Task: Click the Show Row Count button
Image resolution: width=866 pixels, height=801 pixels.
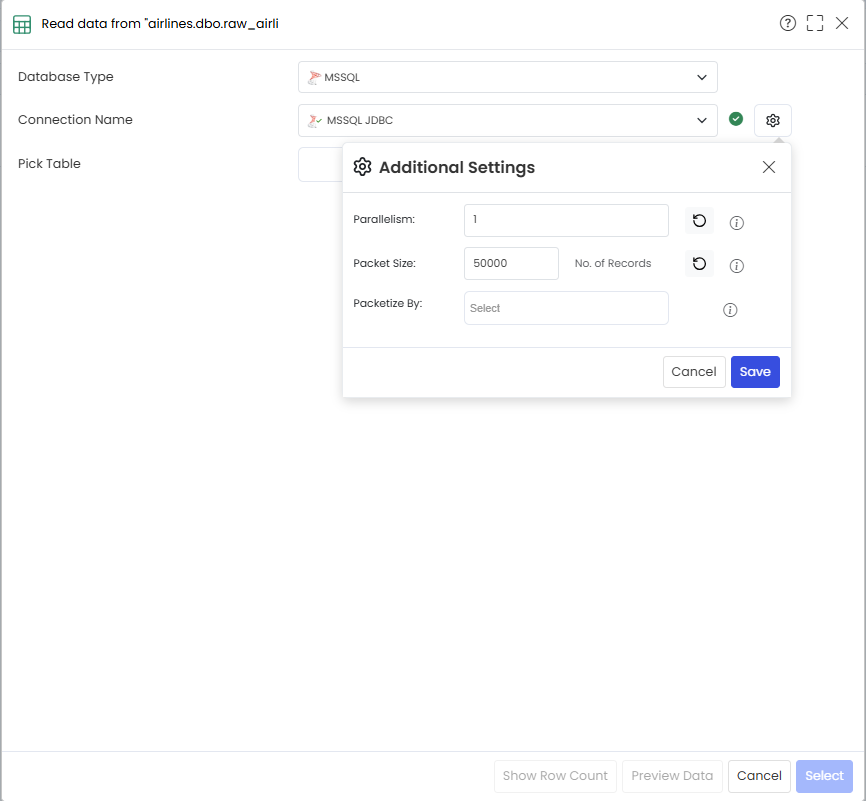Action: pyautogui.click(x=555, y=776)
